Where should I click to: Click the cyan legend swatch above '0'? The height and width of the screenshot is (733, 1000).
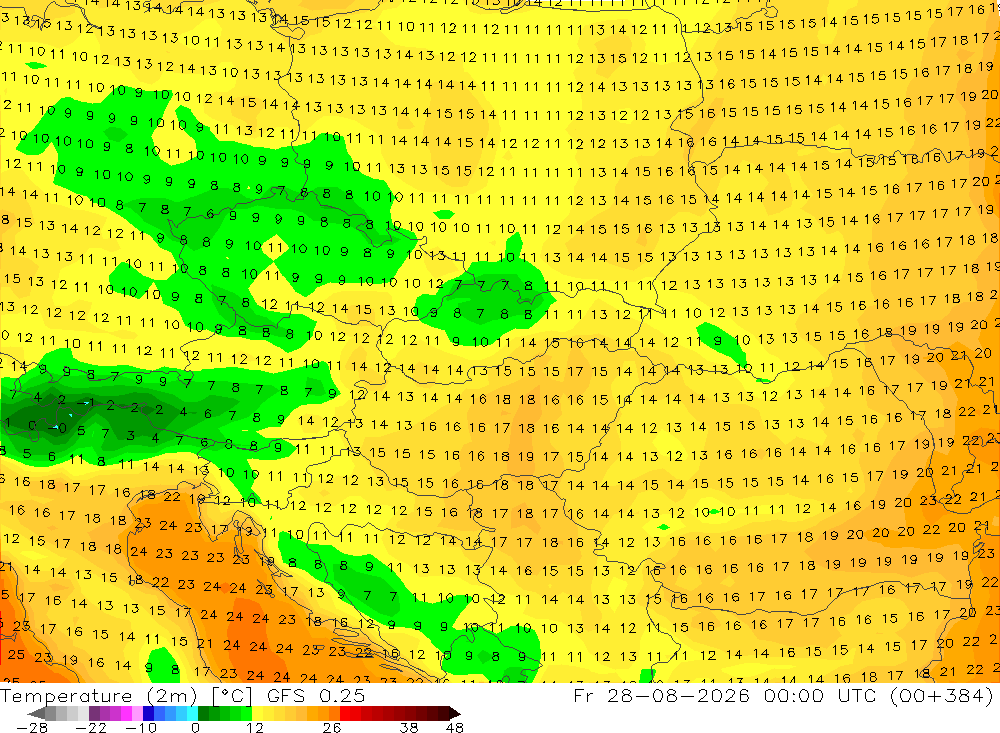pos(192,714)
